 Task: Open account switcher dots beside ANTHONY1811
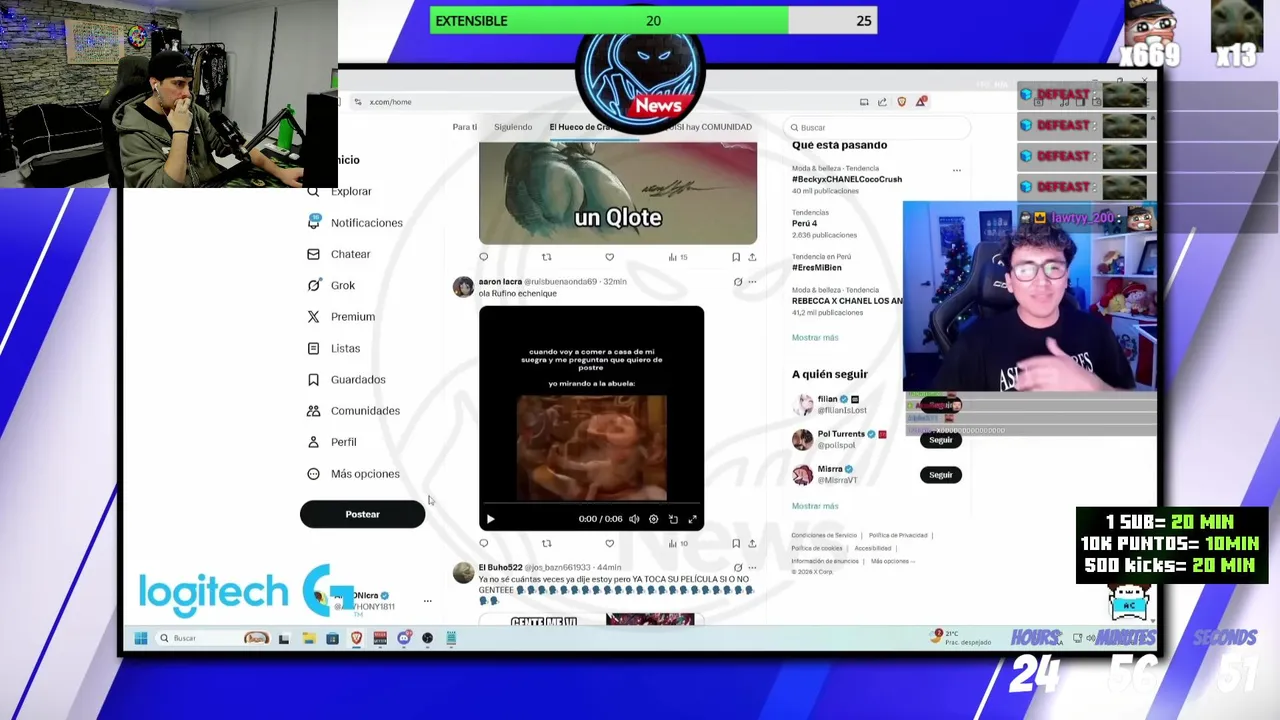tap(427, 601)
